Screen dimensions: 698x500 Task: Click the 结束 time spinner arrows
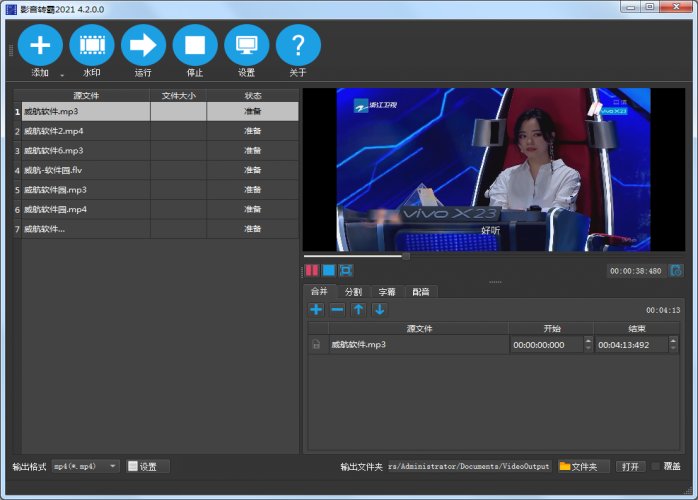[x=673, y=345]
